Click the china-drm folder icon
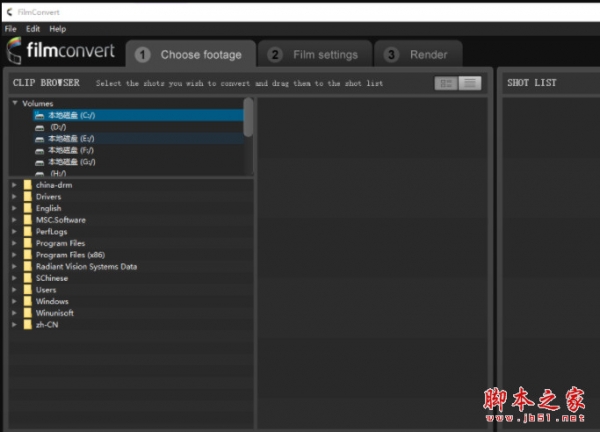 click(28, 185)
